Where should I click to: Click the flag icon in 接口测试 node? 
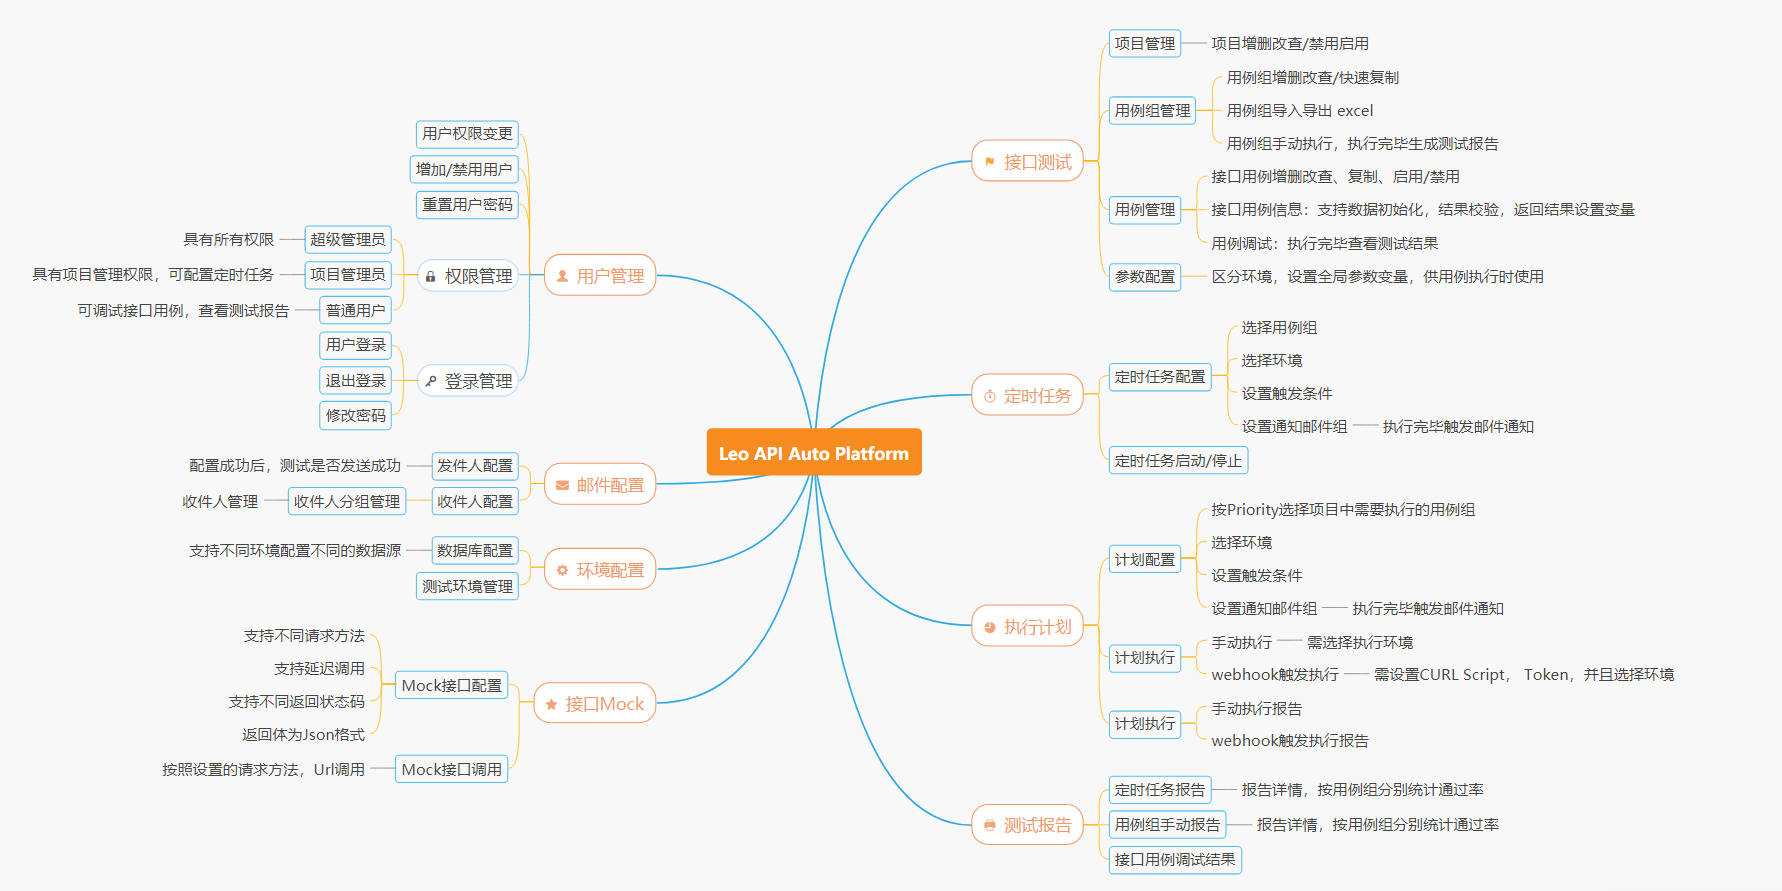(x=989, y=162)
